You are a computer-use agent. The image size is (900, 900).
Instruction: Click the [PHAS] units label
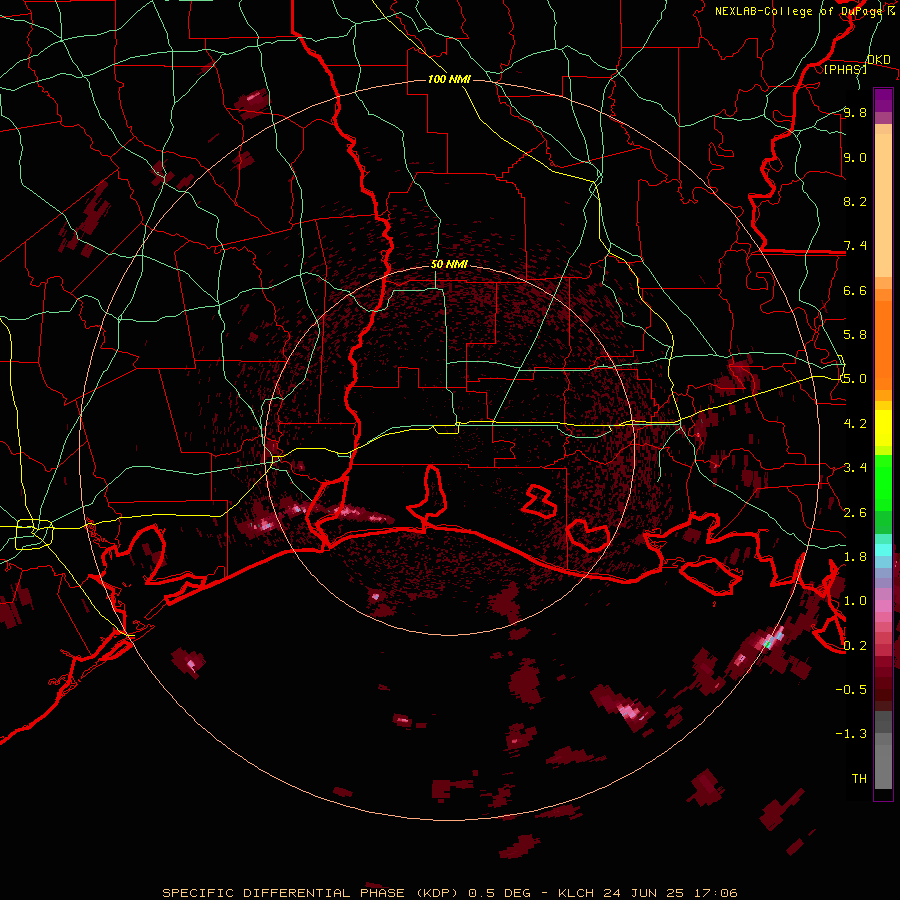[845, 69]
